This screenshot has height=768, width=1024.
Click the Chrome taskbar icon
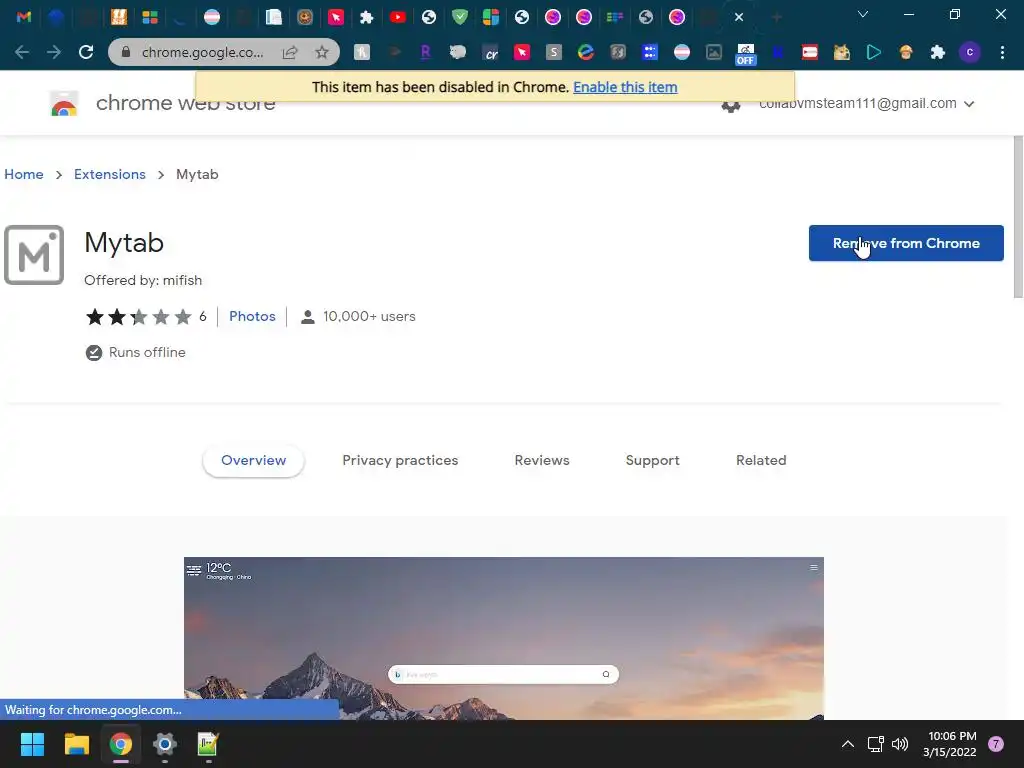(121, 744)
